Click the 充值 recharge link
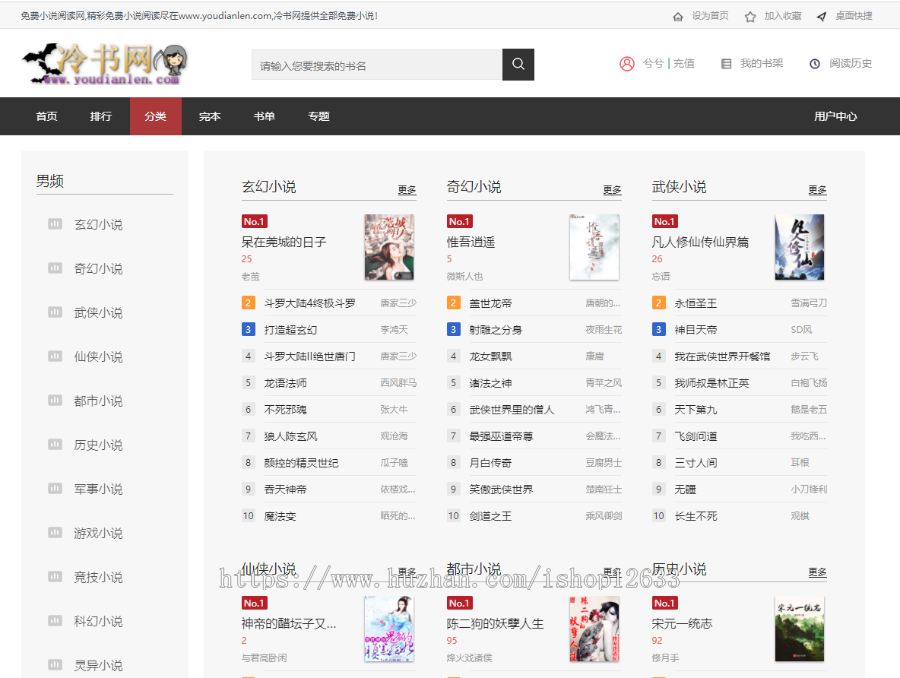This screenshot has height=678, width=900. [x=684, y=64]
